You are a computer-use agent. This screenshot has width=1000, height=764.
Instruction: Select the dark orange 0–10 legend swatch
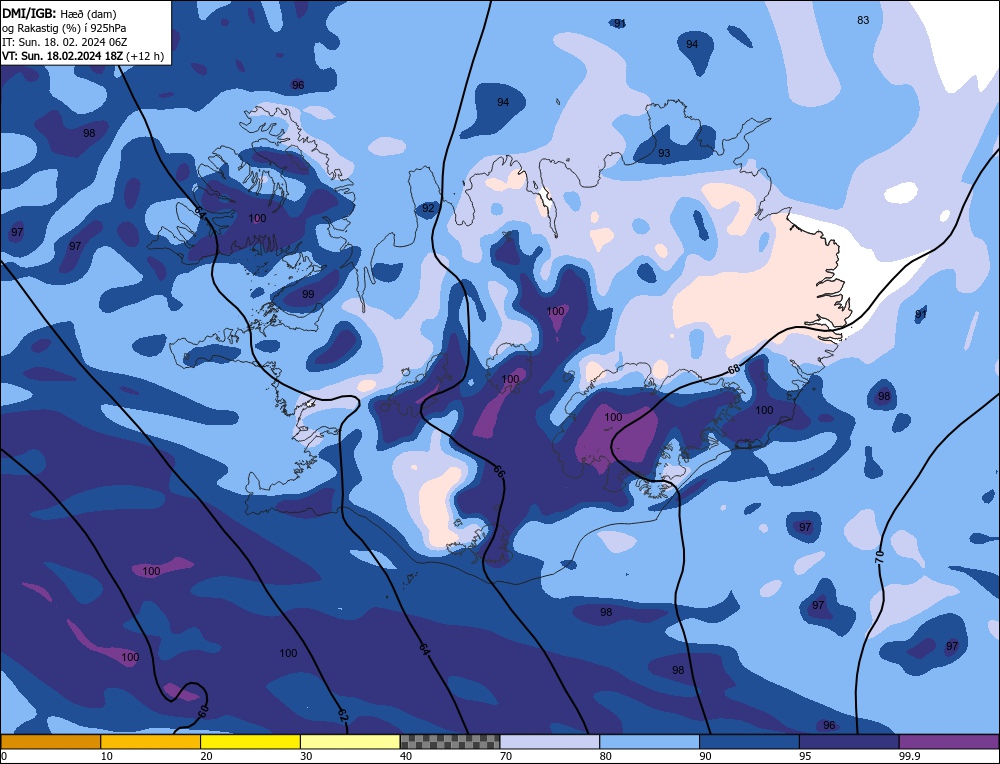50,741
